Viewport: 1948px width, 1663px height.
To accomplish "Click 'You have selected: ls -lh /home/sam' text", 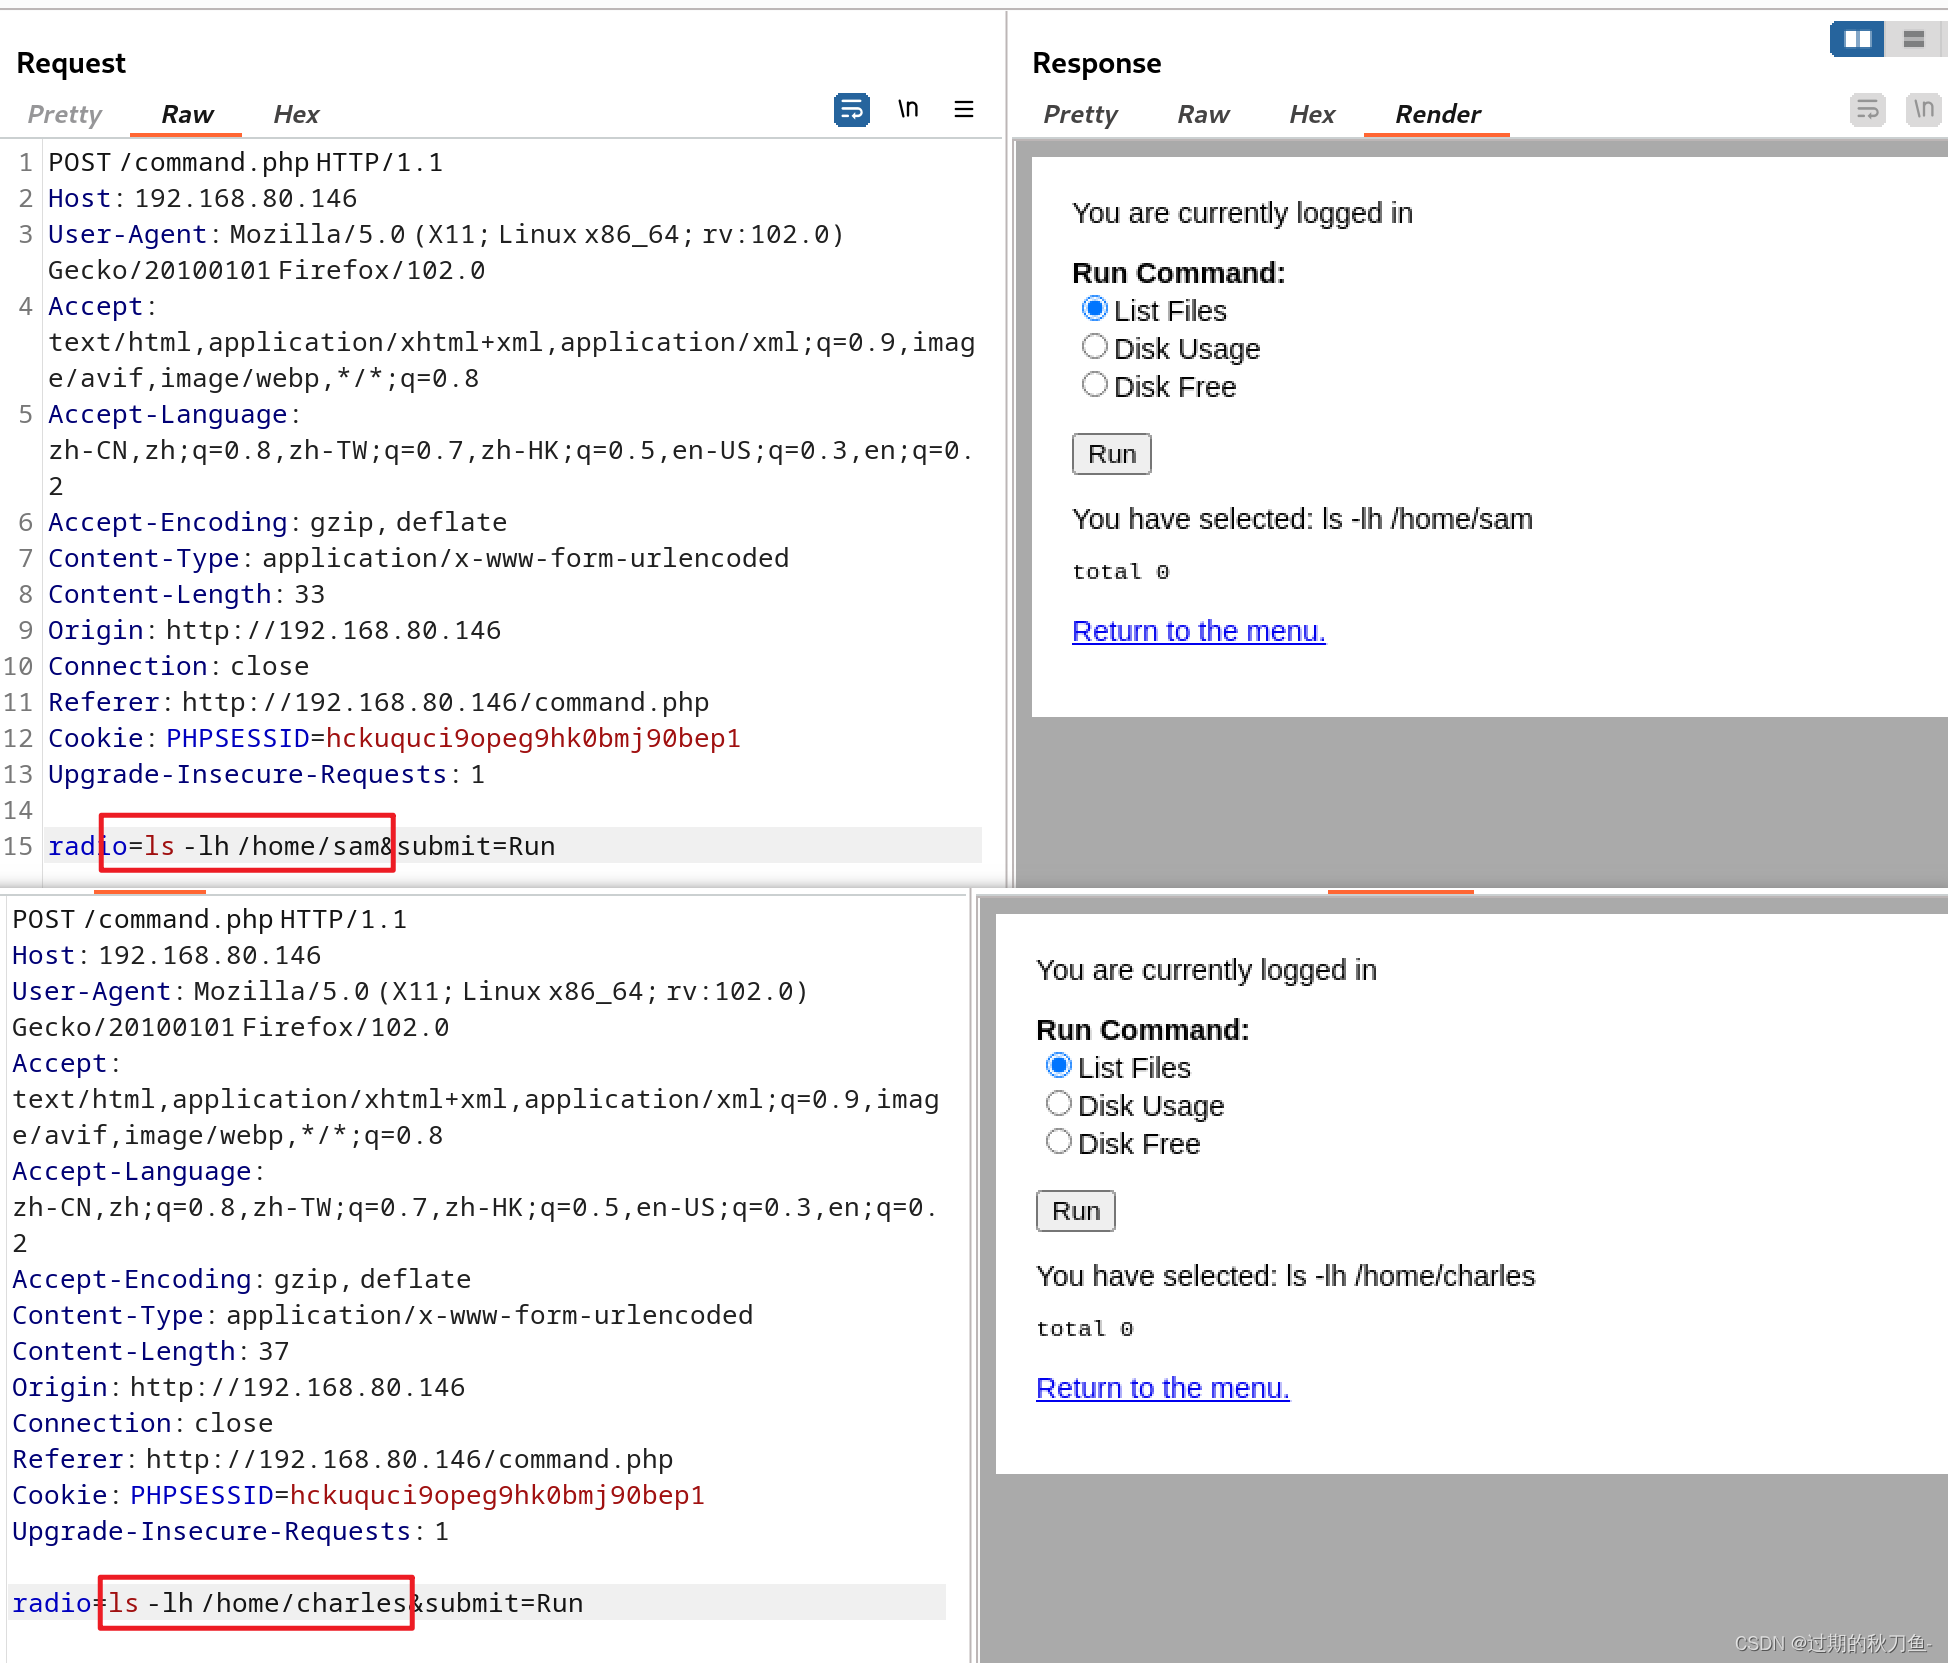I will (1302, 519).
